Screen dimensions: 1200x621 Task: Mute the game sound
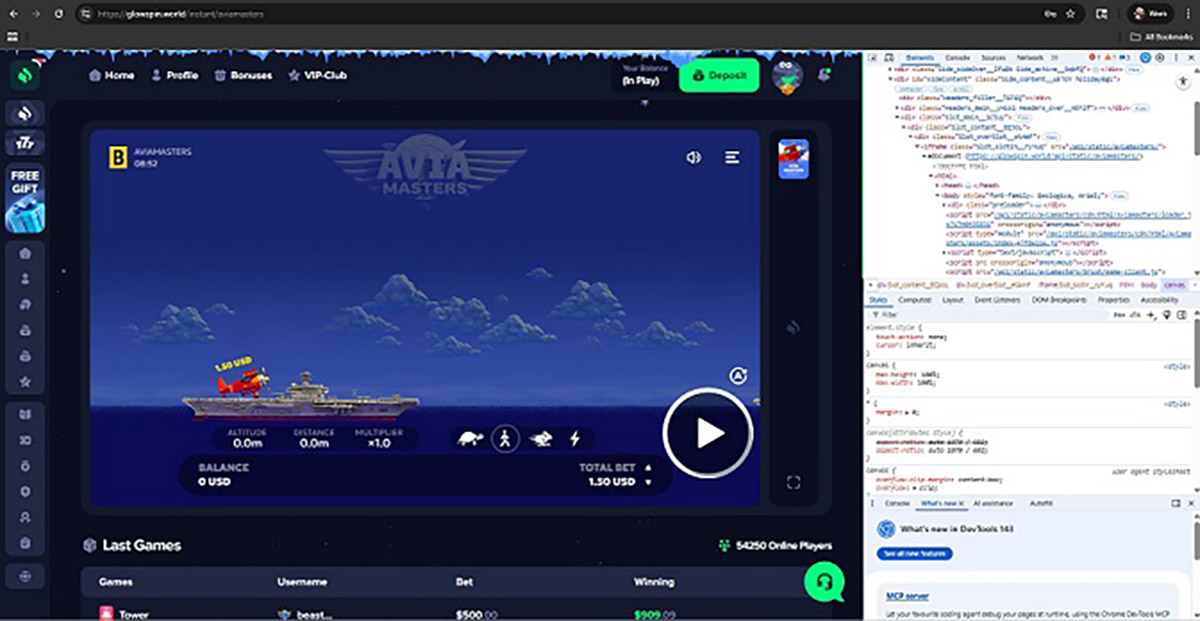click(694, 157)
